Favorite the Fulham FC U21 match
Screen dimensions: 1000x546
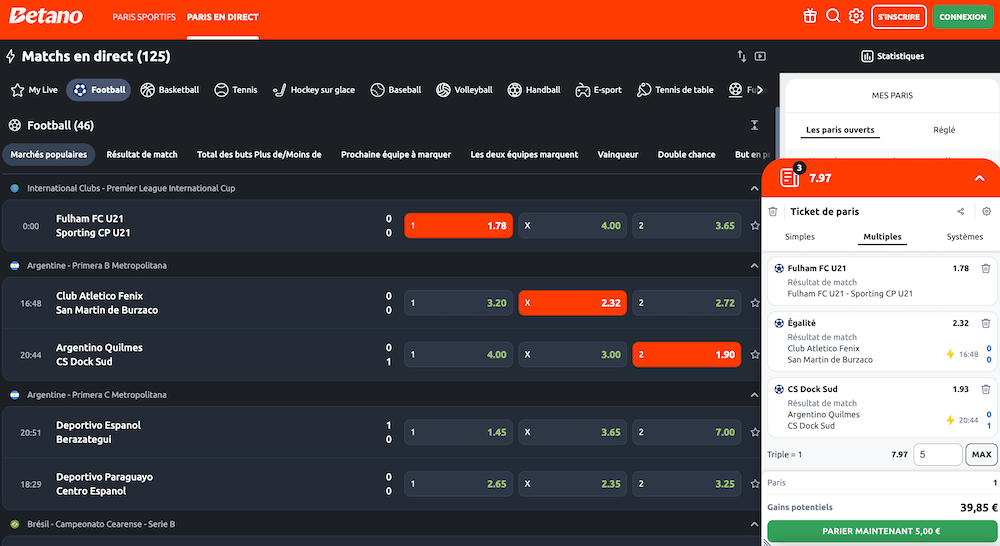[755, 226]
